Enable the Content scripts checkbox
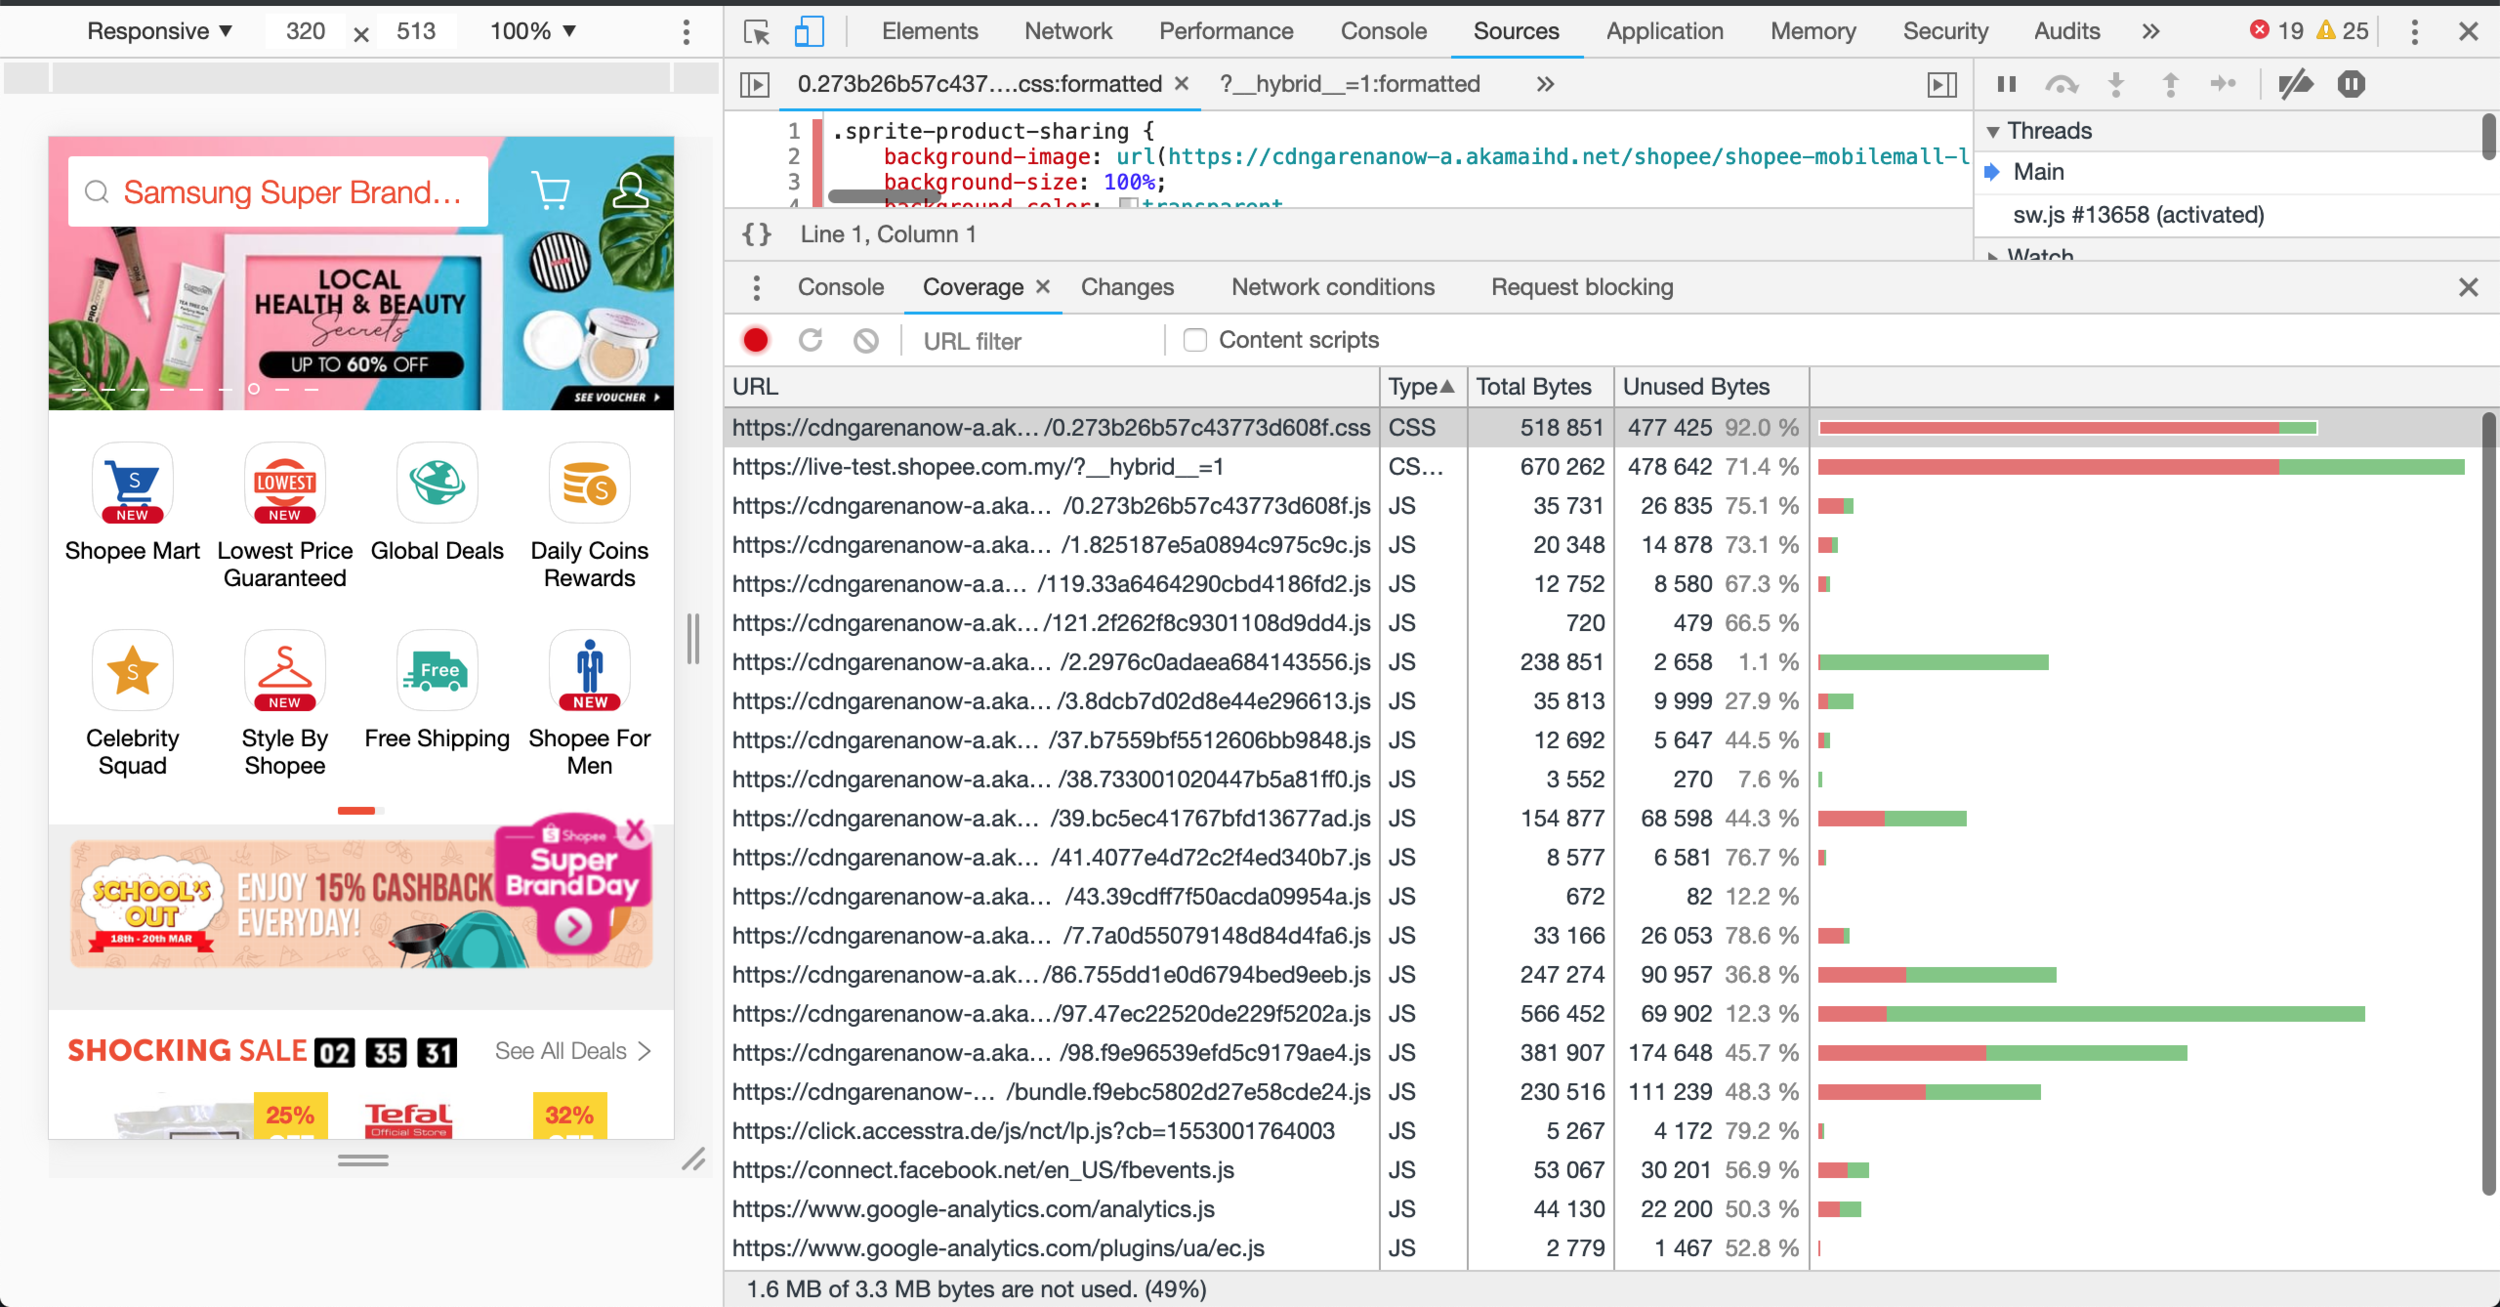This screenshot has width=2500, height=1307. pyautogui.click(x=1195, y=340)
